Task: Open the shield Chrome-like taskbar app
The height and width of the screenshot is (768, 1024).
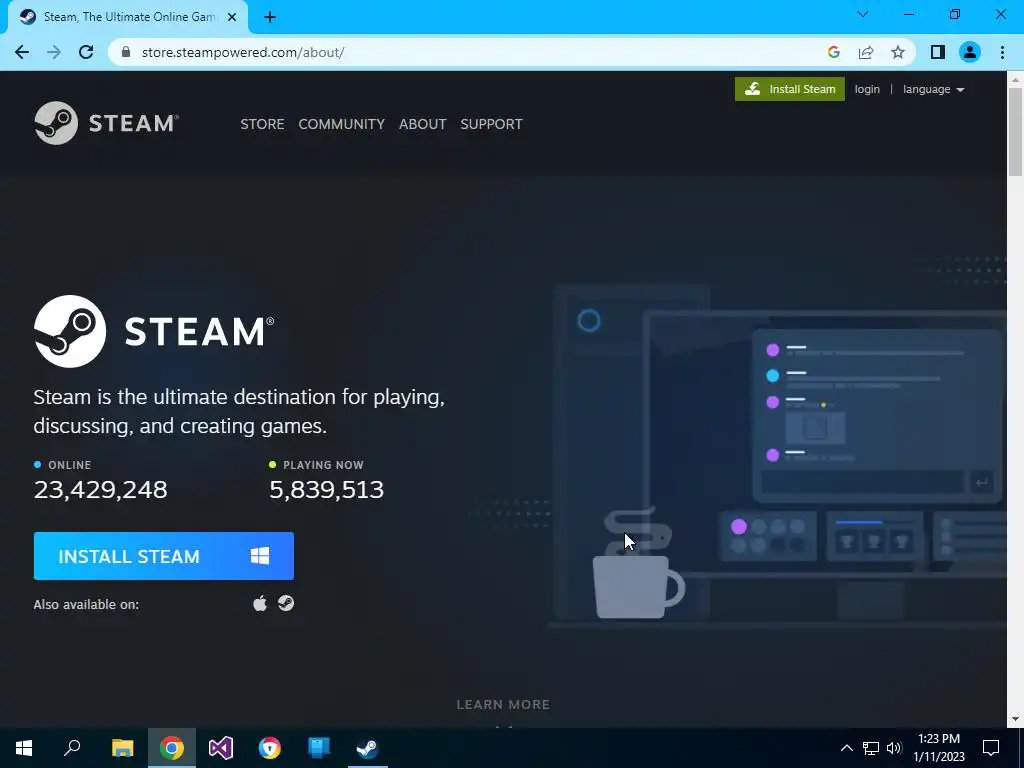Action: pyautogui.click(x=270, y=748)
